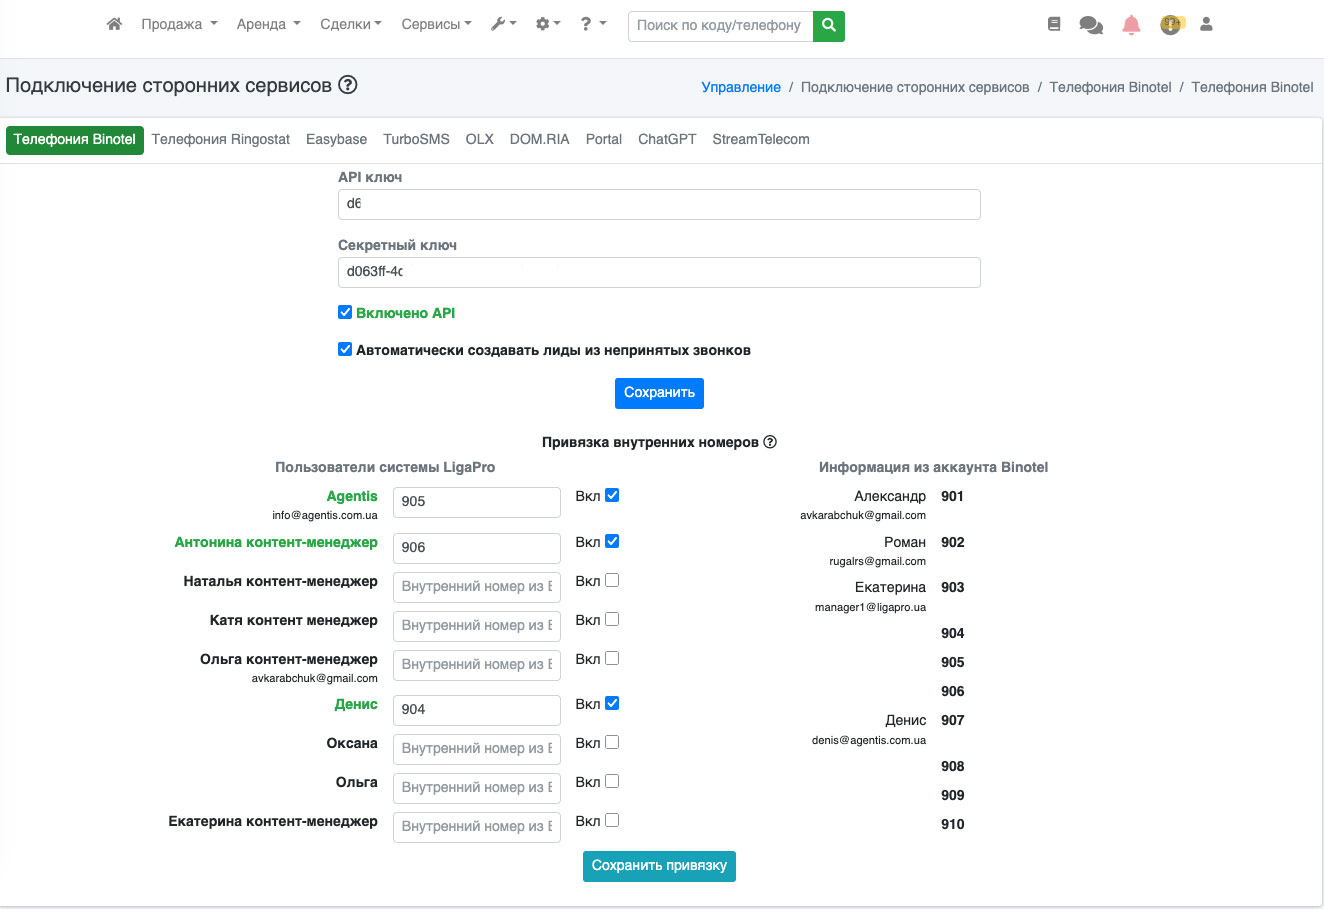The height and width of the screenshot is (909, 1324).
Task: Expand the gear settings dropdown
Action: coord(548,24)
